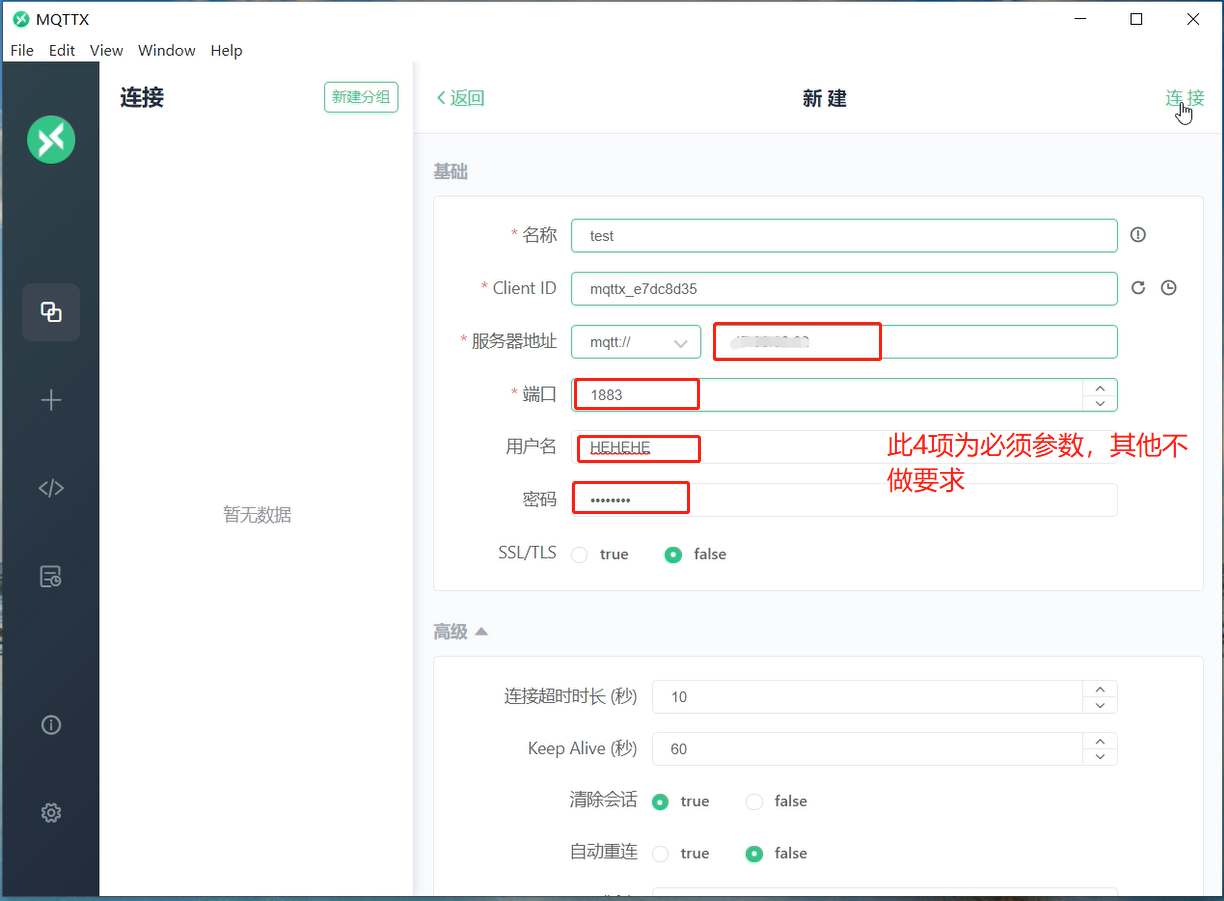Enable 自动重连 true option
This screenshot has height=901, width=1224.
coord(661,854)
